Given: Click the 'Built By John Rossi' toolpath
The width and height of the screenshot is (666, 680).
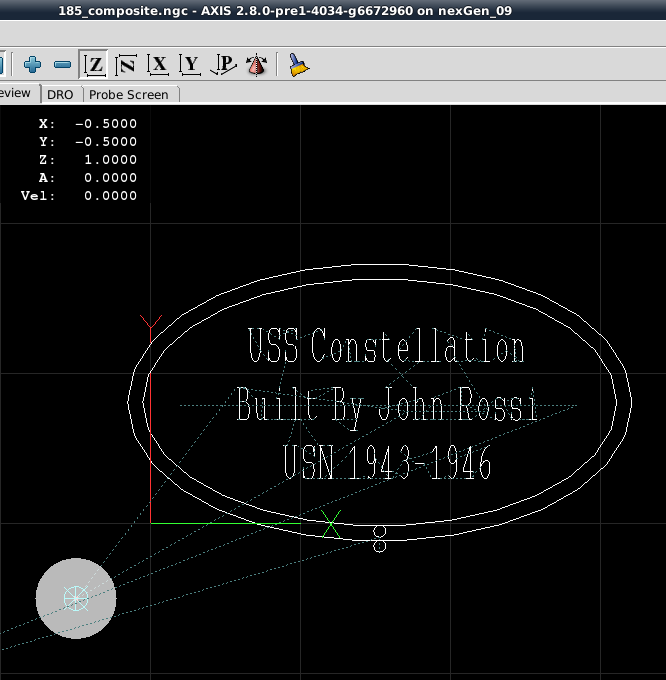Looking at the screenshot, I should [386, 406].
